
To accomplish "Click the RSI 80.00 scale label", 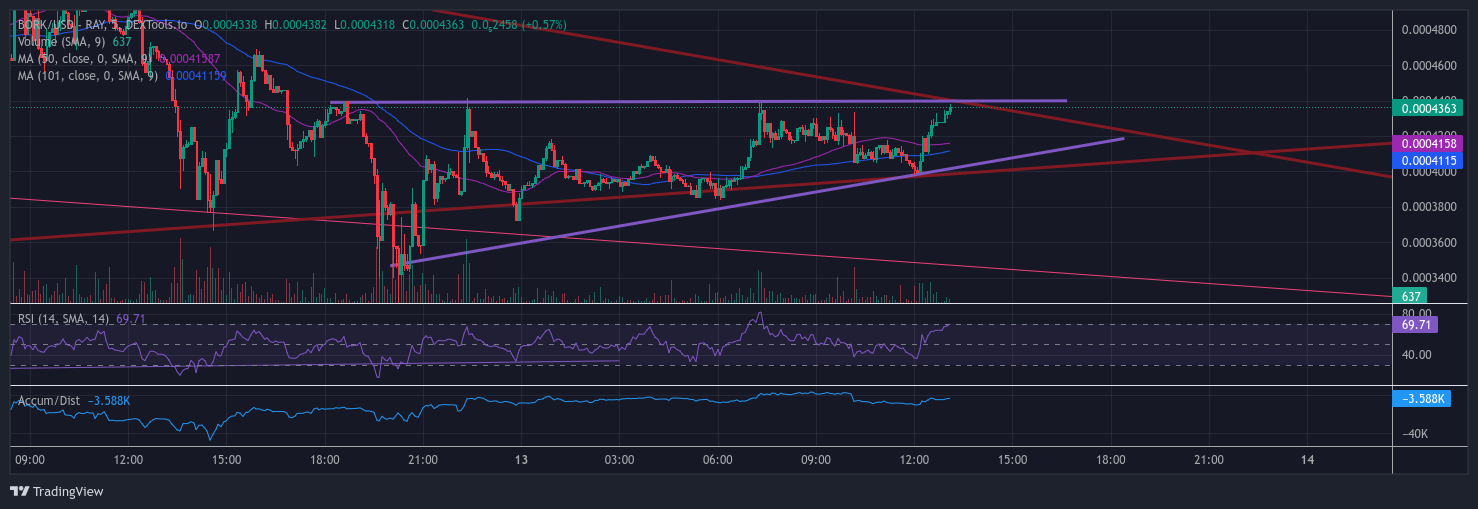I will click(x=1416, y=313).
